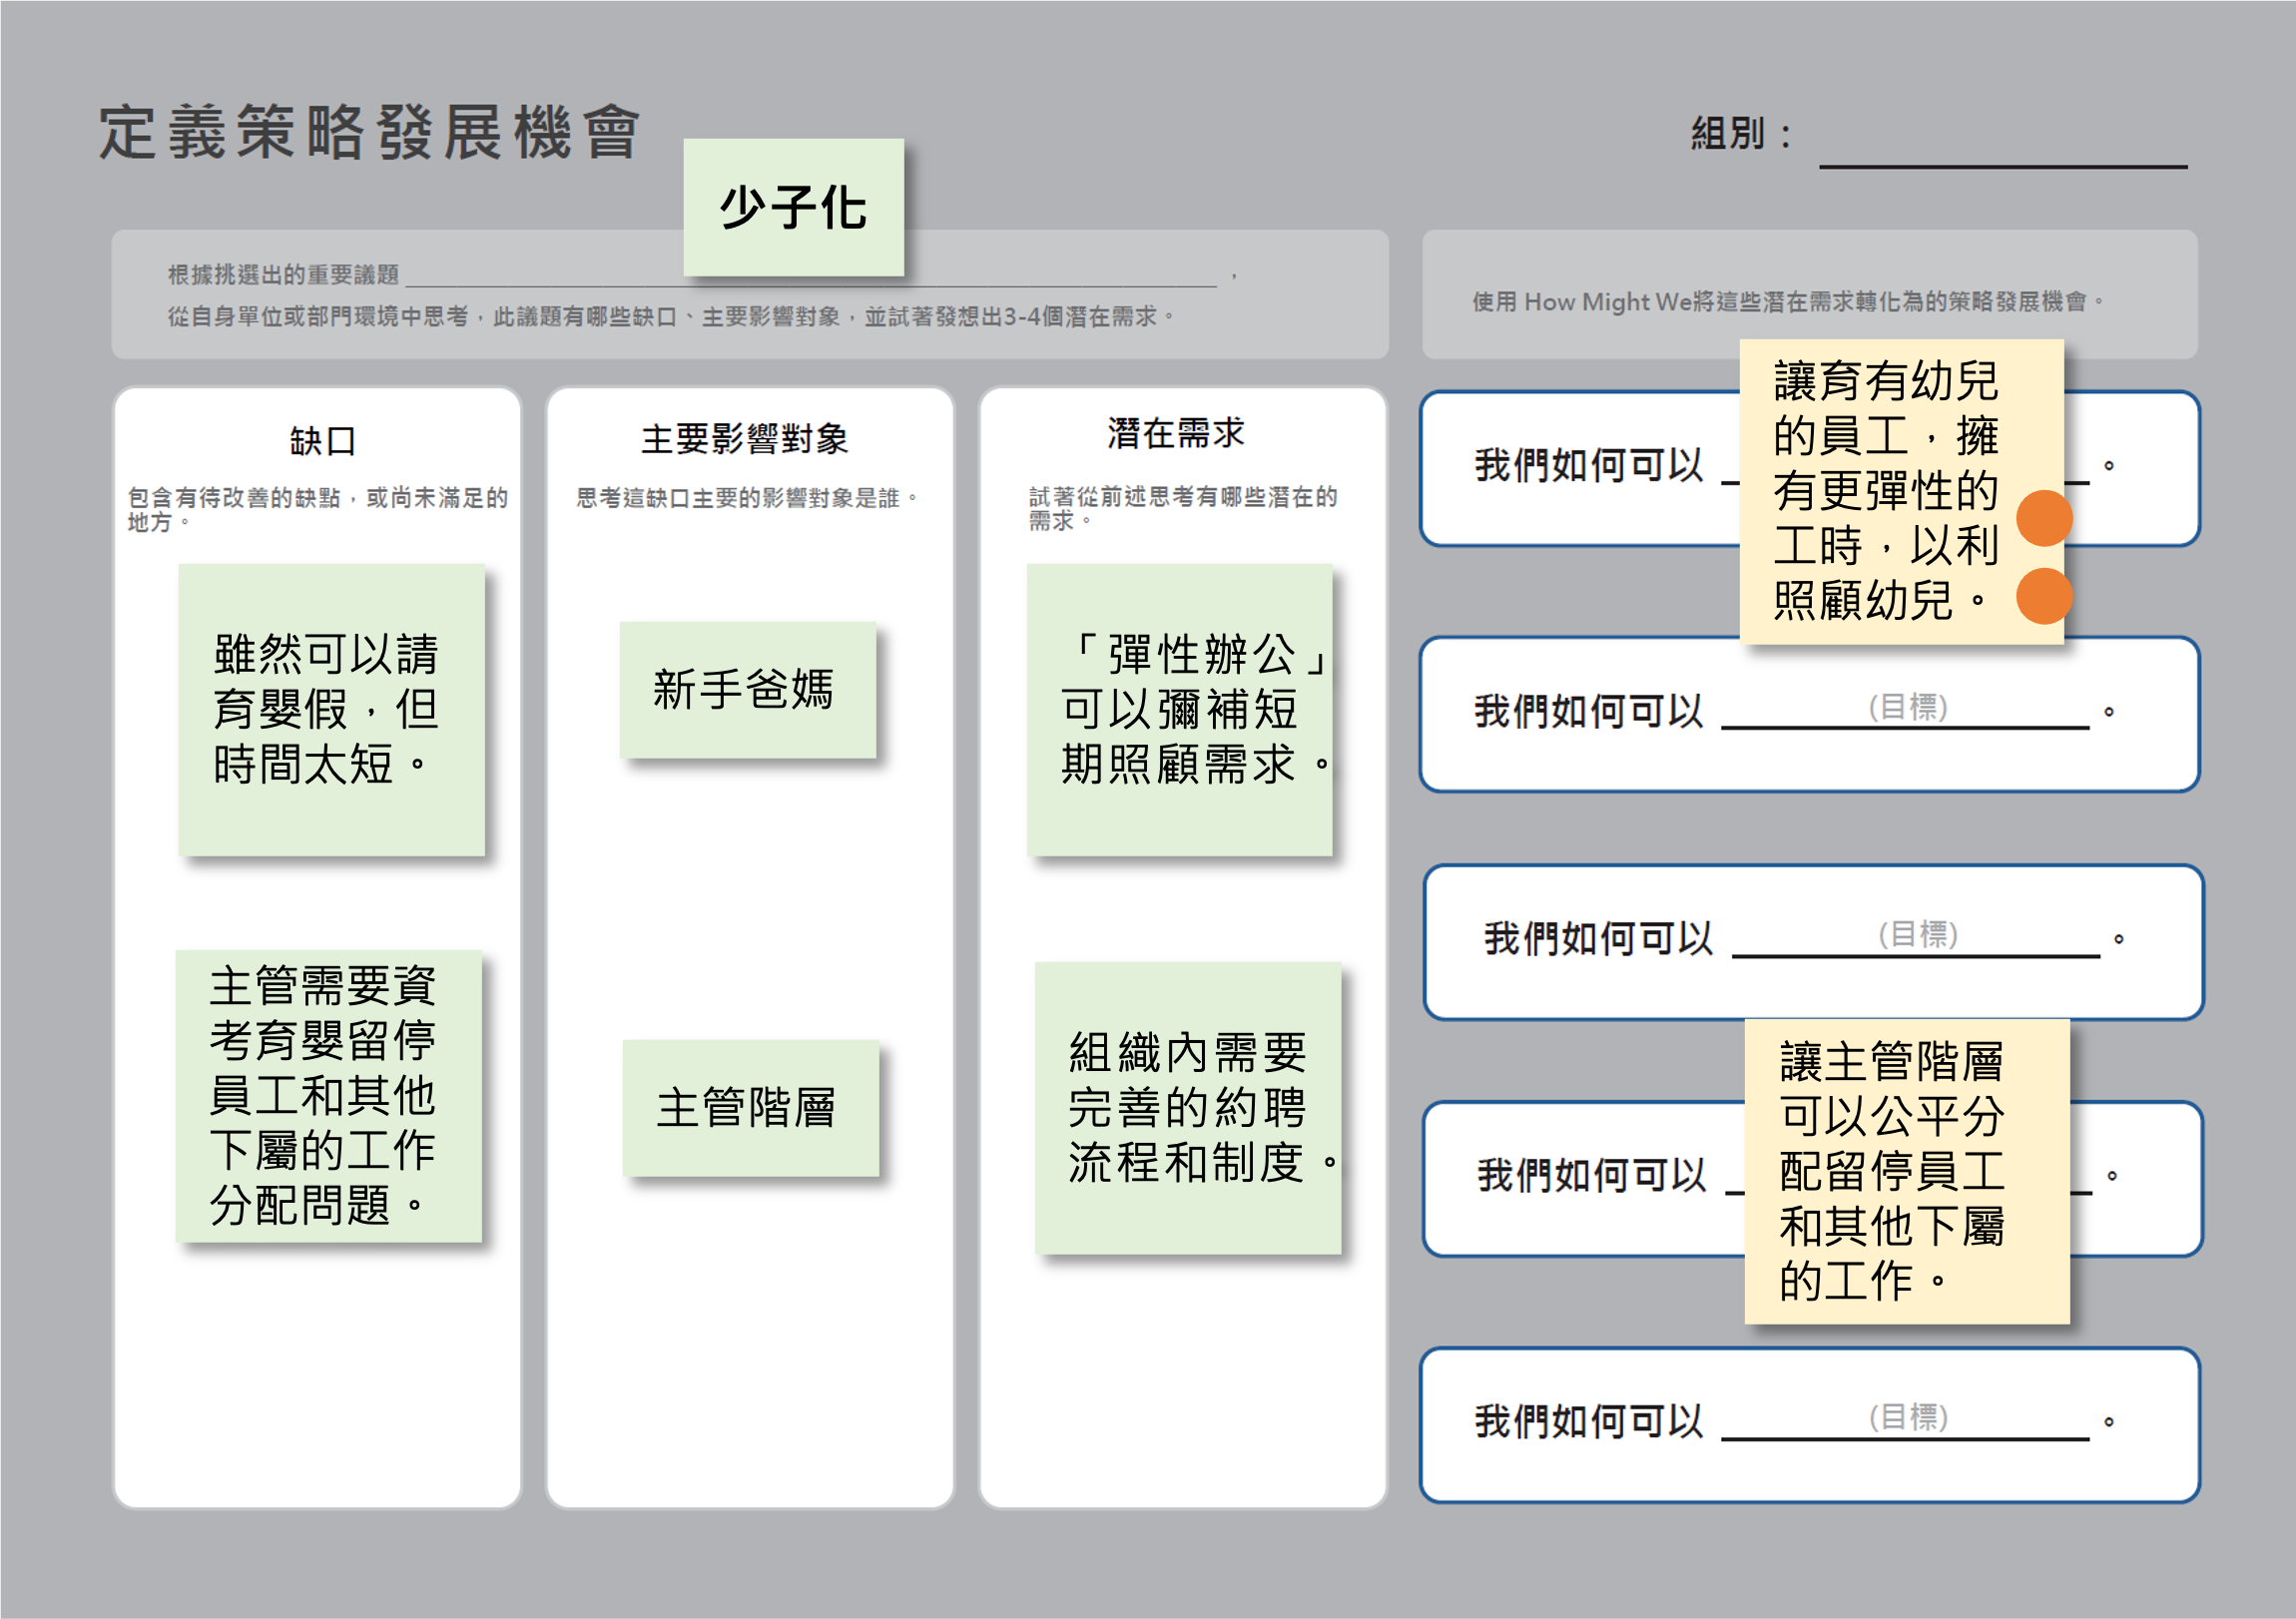This screenshot has width=2296, height=1619.
Task: Click the 缺口 column heading
Action: (322, 440)
